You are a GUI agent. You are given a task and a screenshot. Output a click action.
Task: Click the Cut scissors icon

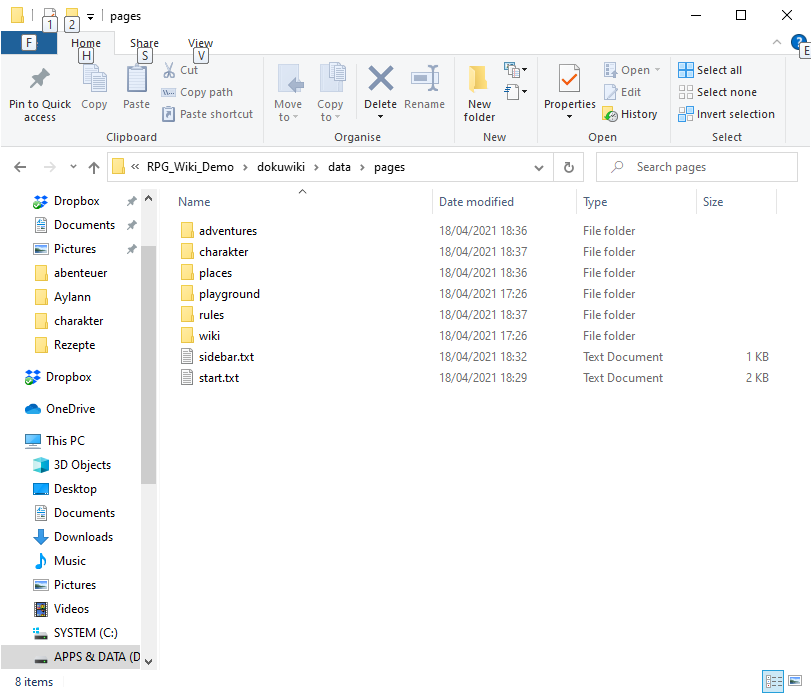point(169,70)
